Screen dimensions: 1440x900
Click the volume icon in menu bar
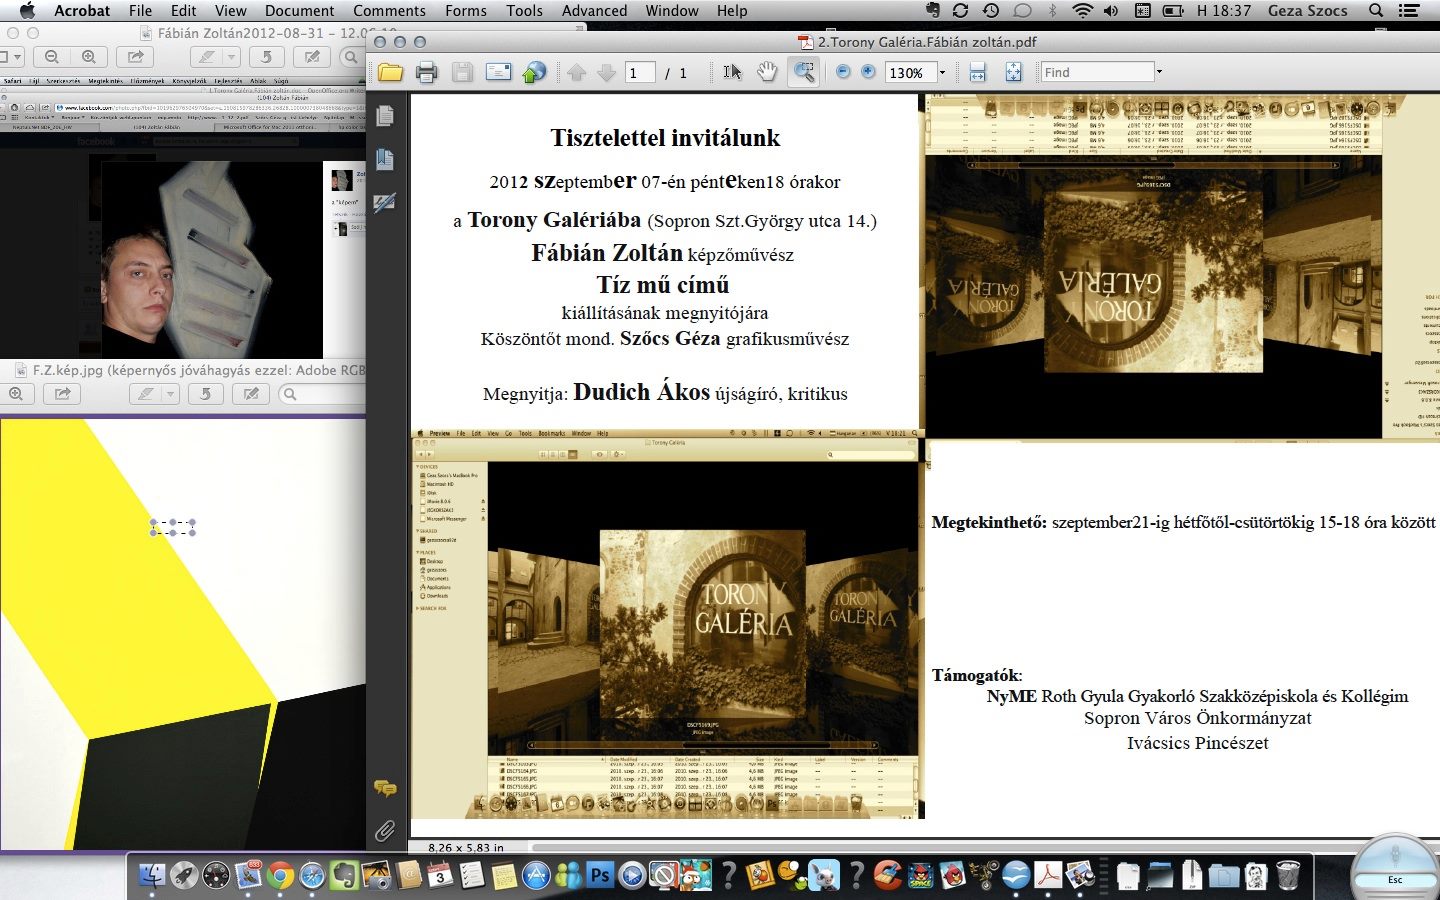tap(1111, 10)
